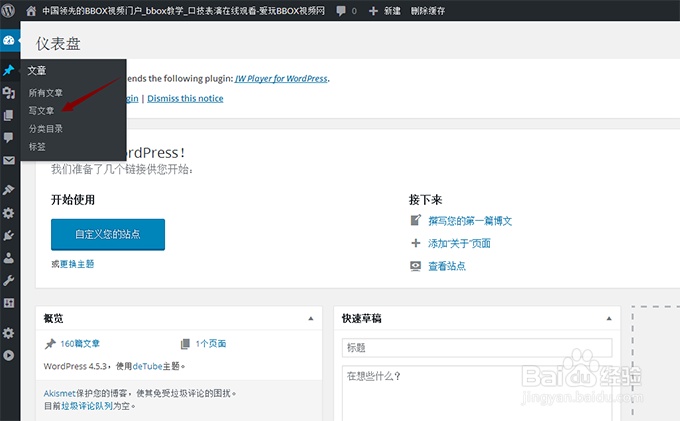
Task: Click the lower gear icon in sidebar
Action: (x=9, y=333)
